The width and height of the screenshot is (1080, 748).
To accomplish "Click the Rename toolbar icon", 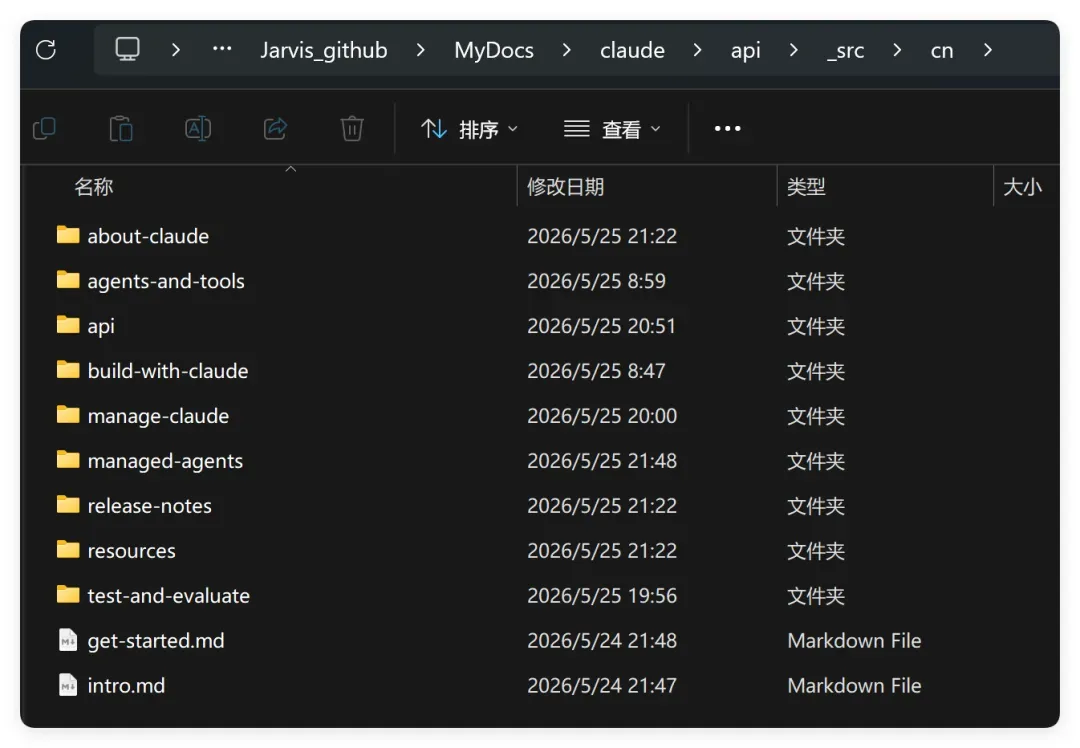I will tap(198, 129).
